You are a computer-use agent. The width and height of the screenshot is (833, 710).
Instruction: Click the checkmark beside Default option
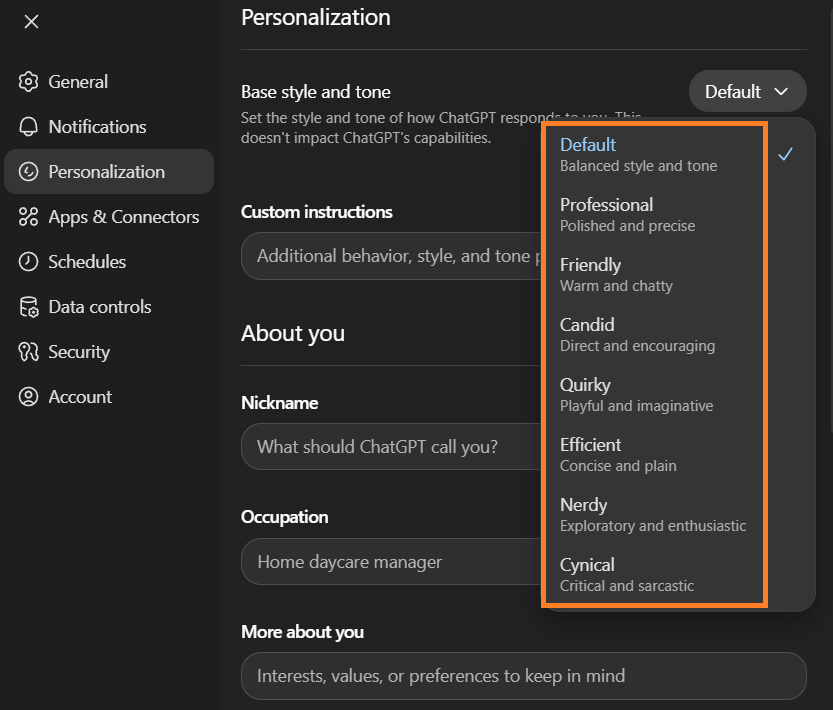(x=785, y=155)
